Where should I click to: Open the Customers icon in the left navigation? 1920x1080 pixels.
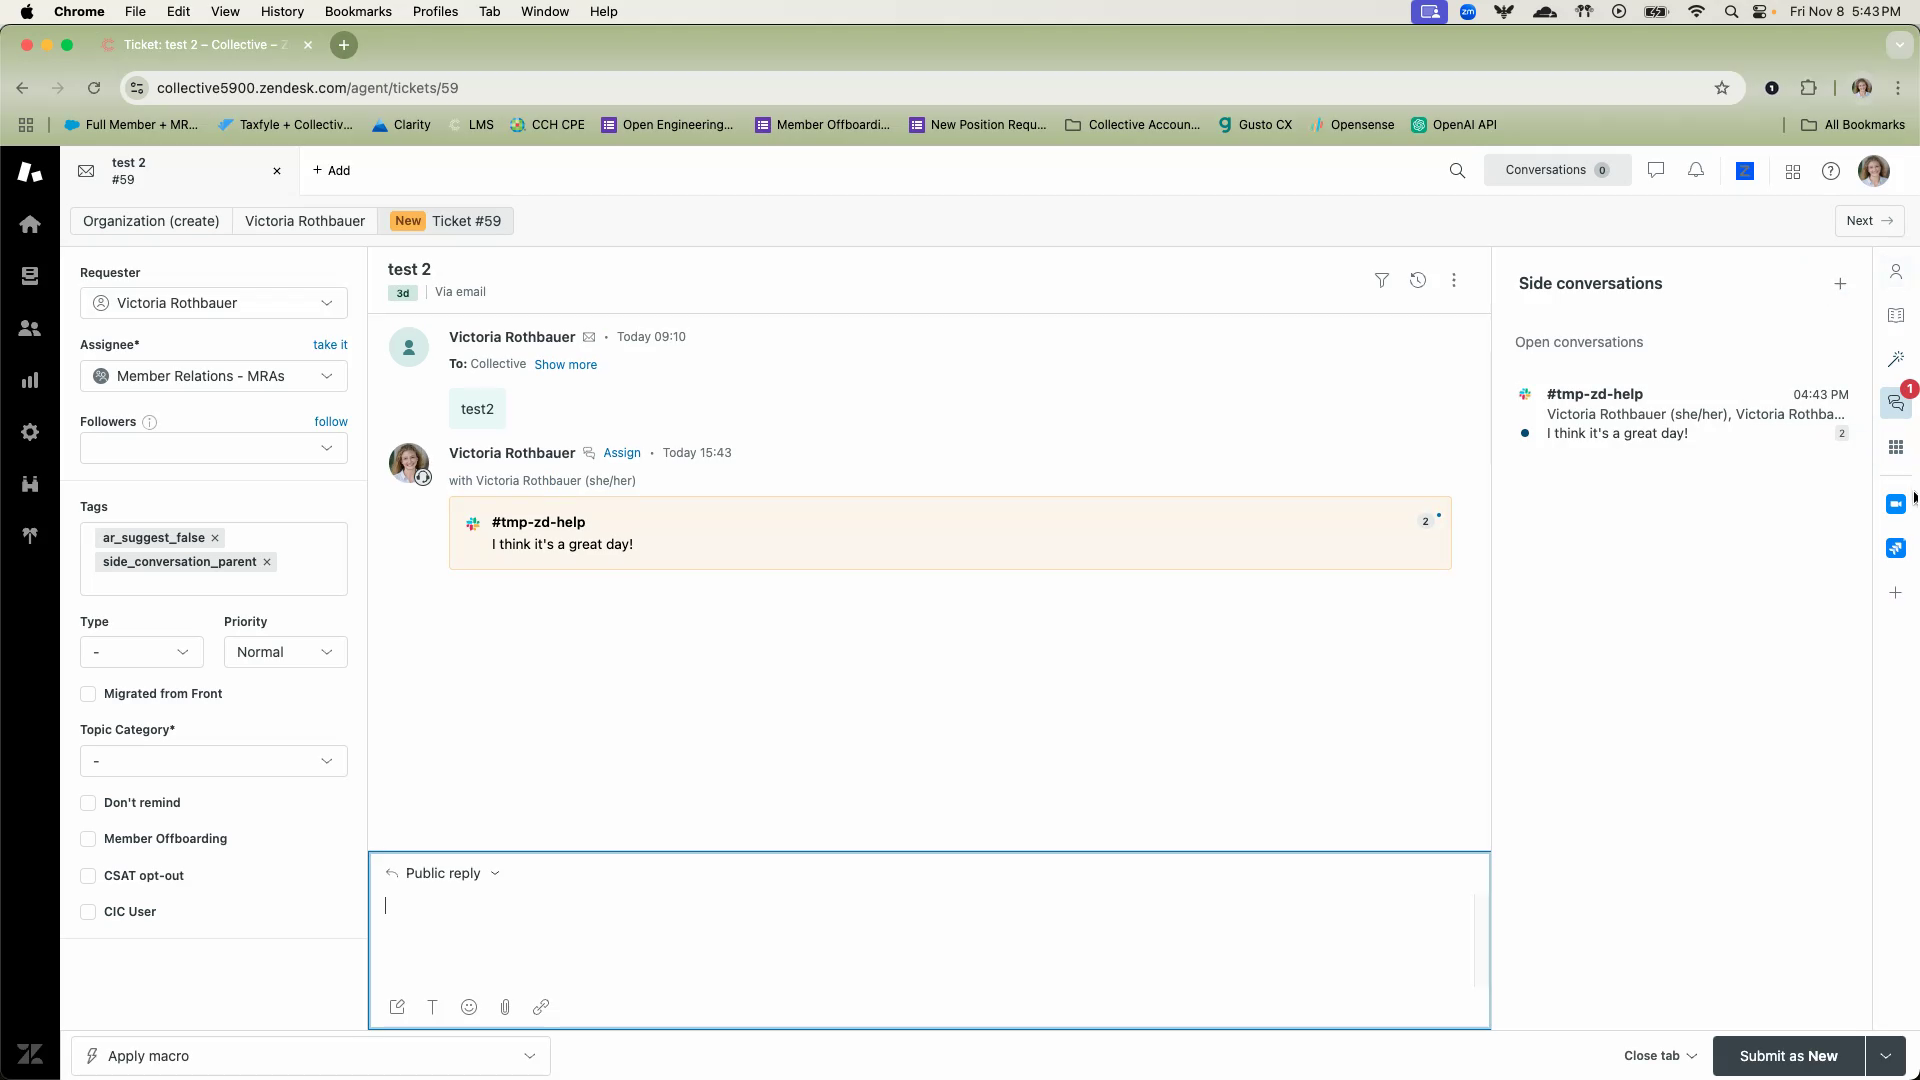coord(30,328)
